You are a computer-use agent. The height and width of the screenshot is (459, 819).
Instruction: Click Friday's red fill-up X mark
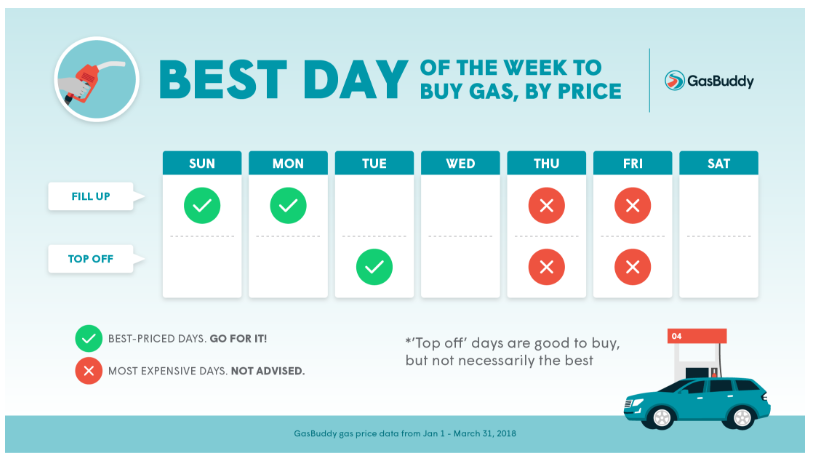pyautogui.click(x=633, y=206)
